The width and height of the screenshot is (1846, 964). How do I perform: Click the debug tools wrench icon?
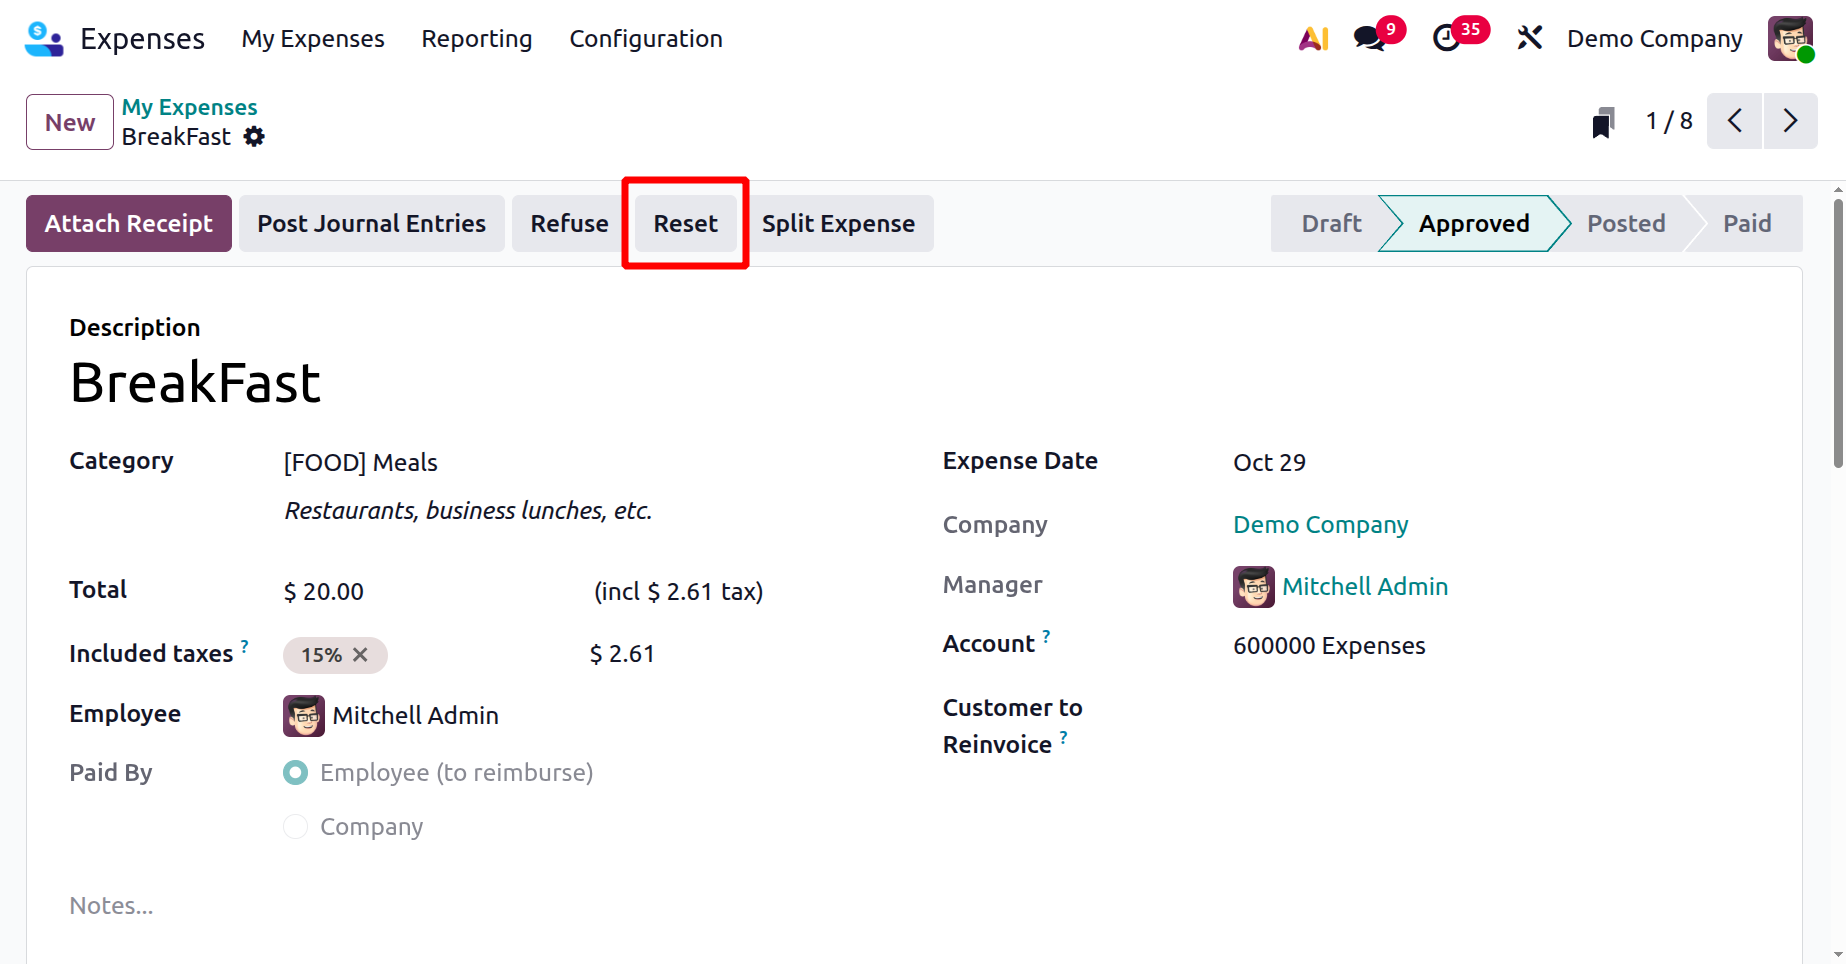pos(1529,39)
